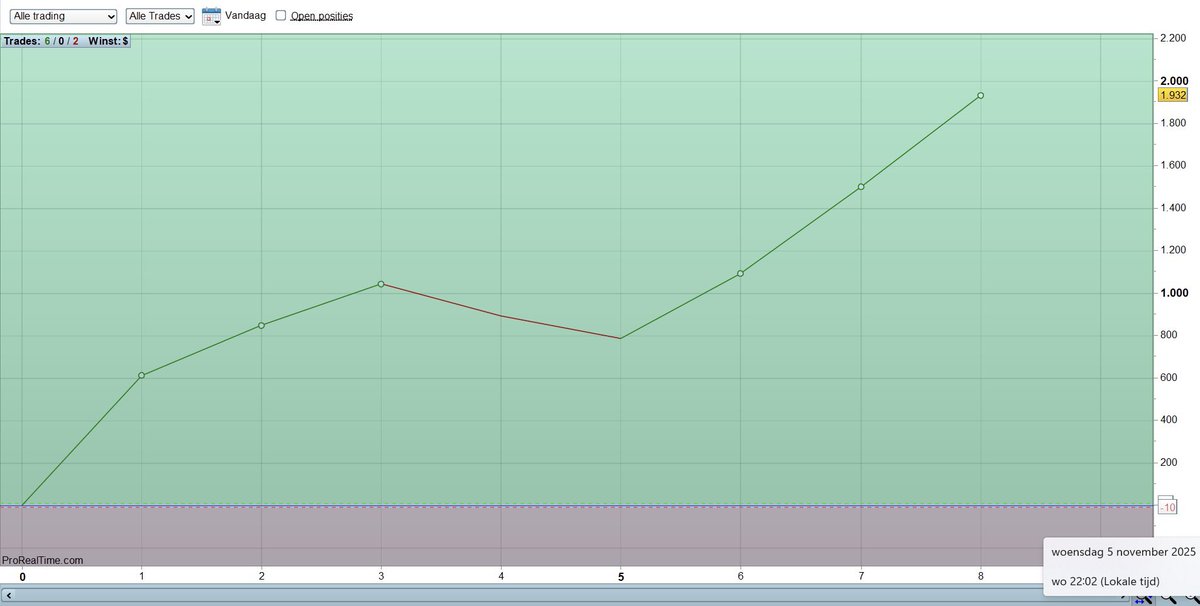The height and width of the screenshot is (606, 1200).
Task: Click the -10 marker on the price axis
Action: click(1167, 506)
